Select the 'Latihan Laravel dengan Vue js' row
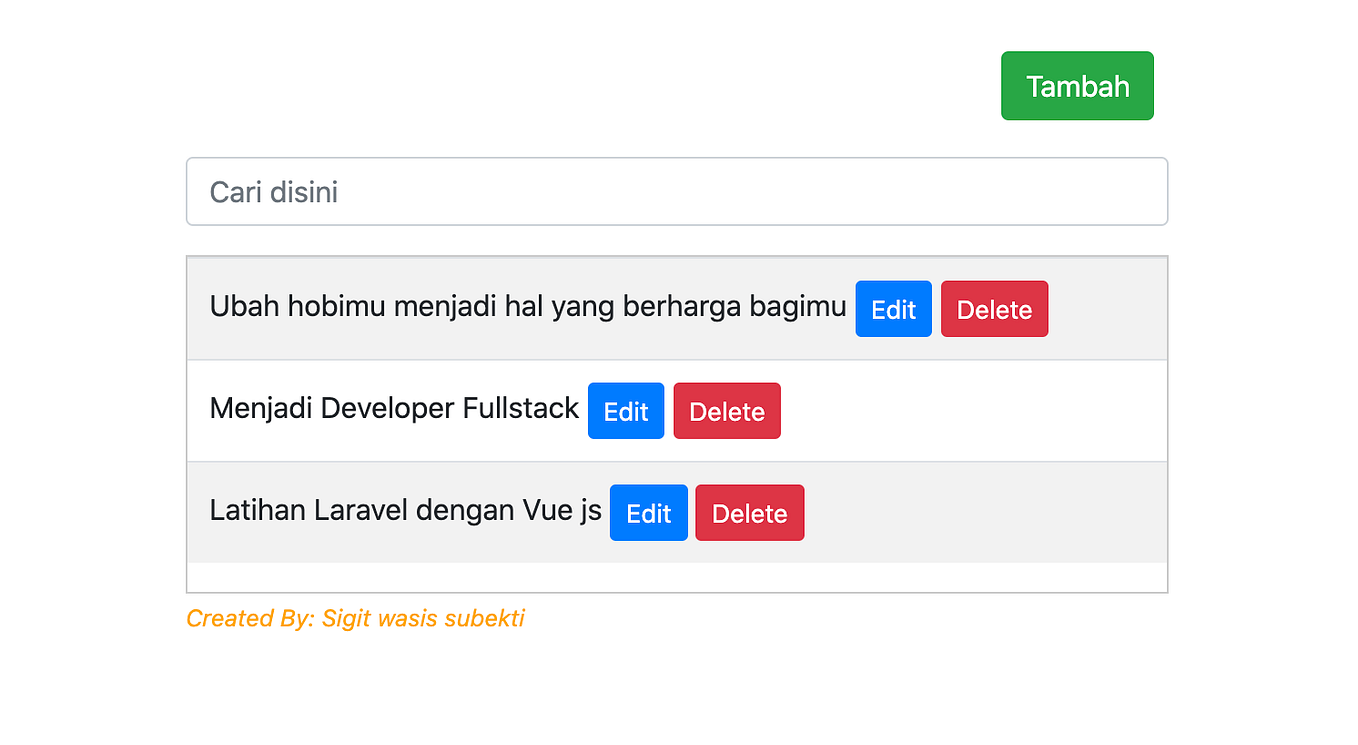Screen dimensions: 1358x745 [x=405, y=511]
